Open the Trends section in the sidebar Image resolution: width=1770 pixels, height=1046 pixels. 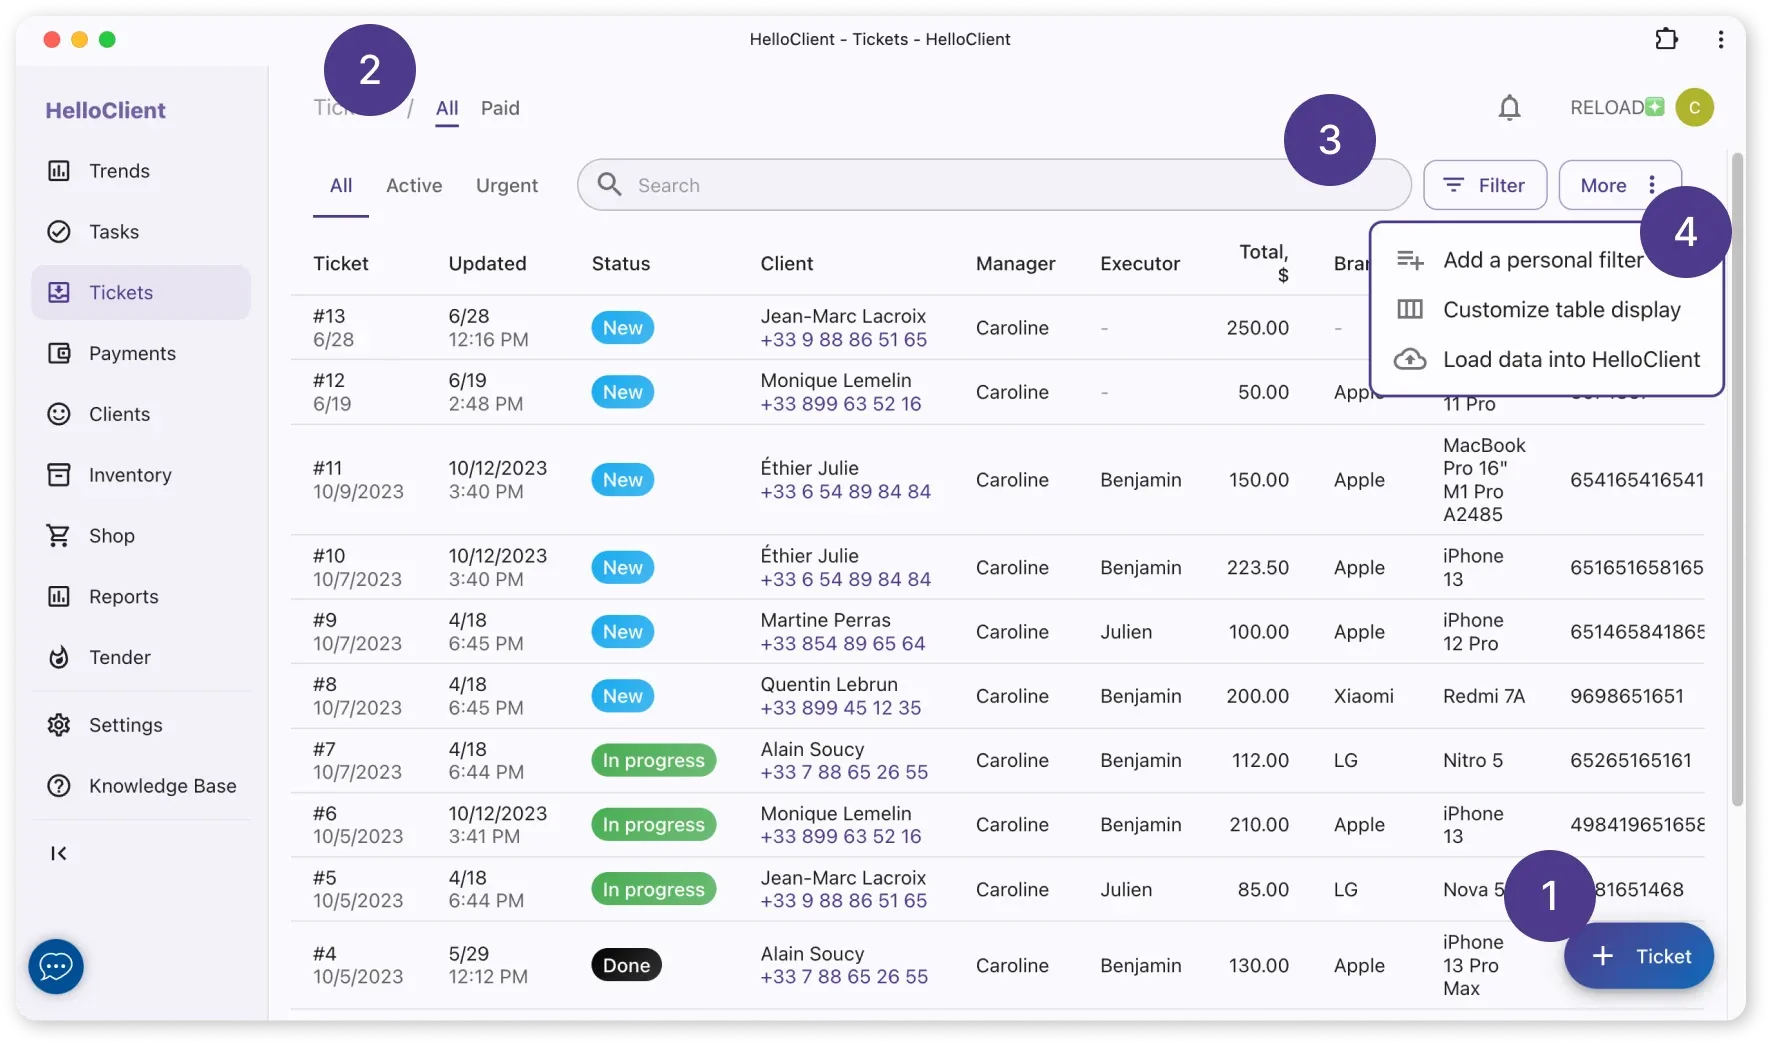pos(118,171)
